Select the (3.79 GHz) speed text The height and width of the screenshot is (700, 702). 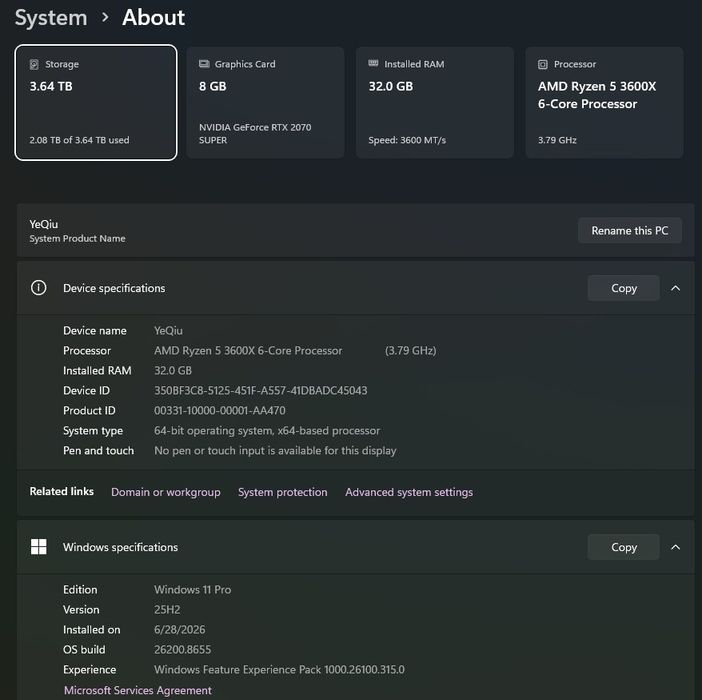pos(411,350)
